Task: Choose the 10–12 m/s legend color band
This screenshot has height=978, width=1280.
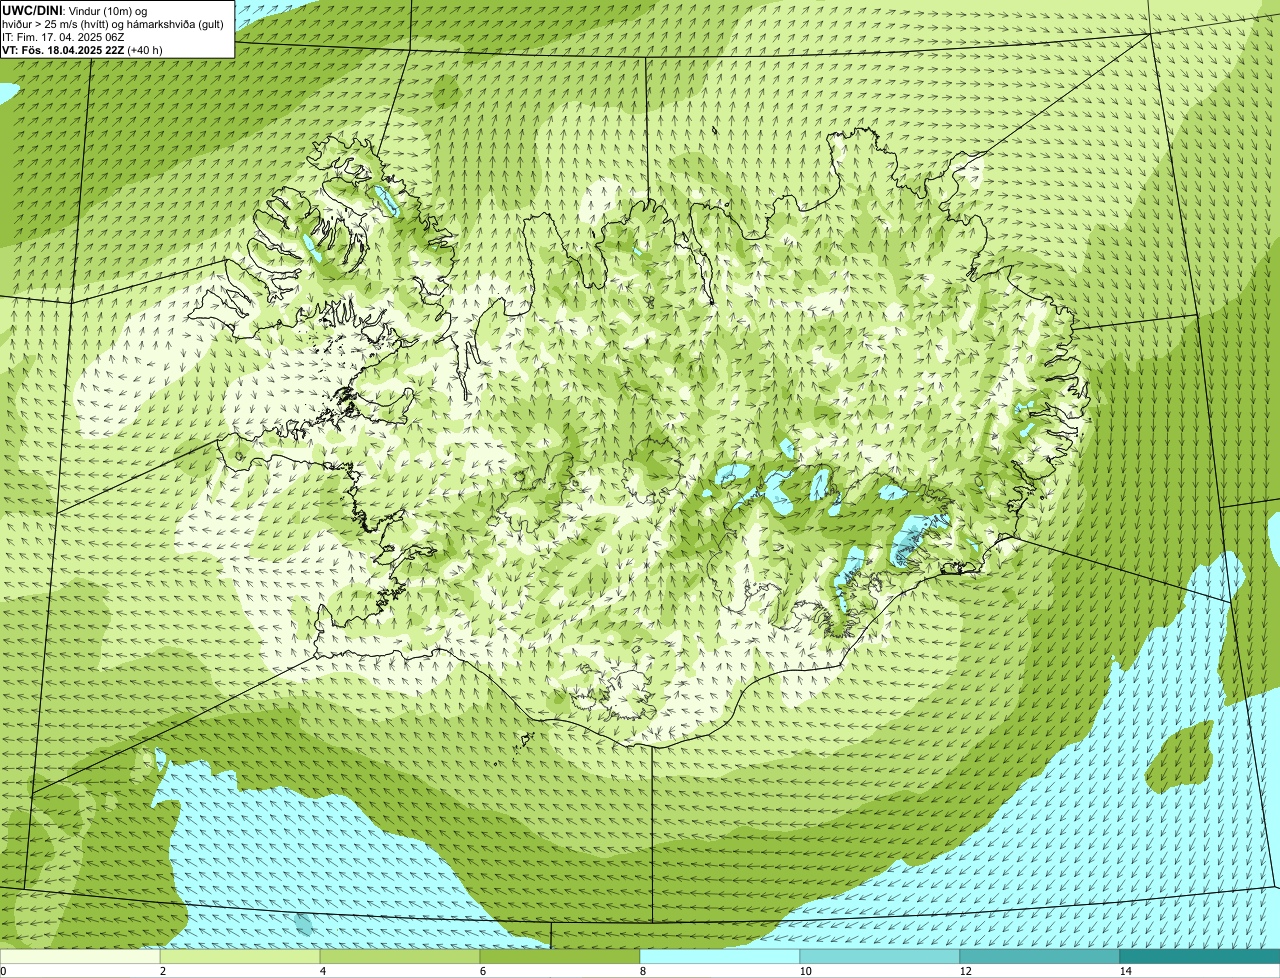Action: pos(880,956)
